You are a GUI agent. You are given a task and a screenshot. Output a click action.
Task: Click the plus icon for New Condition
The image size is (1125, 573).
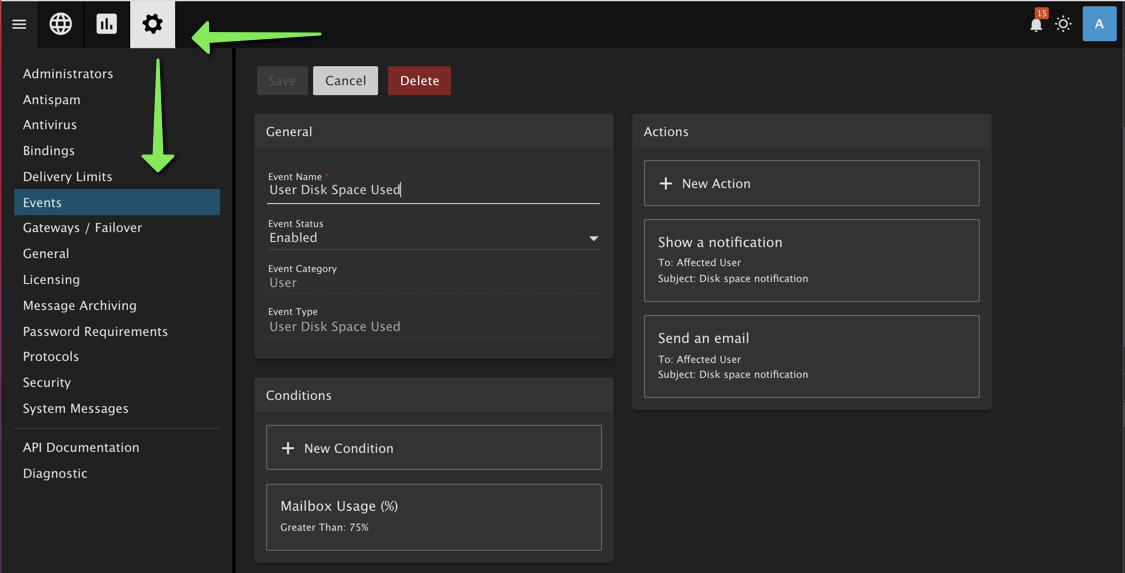pyautogui.click(x=288, y=449)
